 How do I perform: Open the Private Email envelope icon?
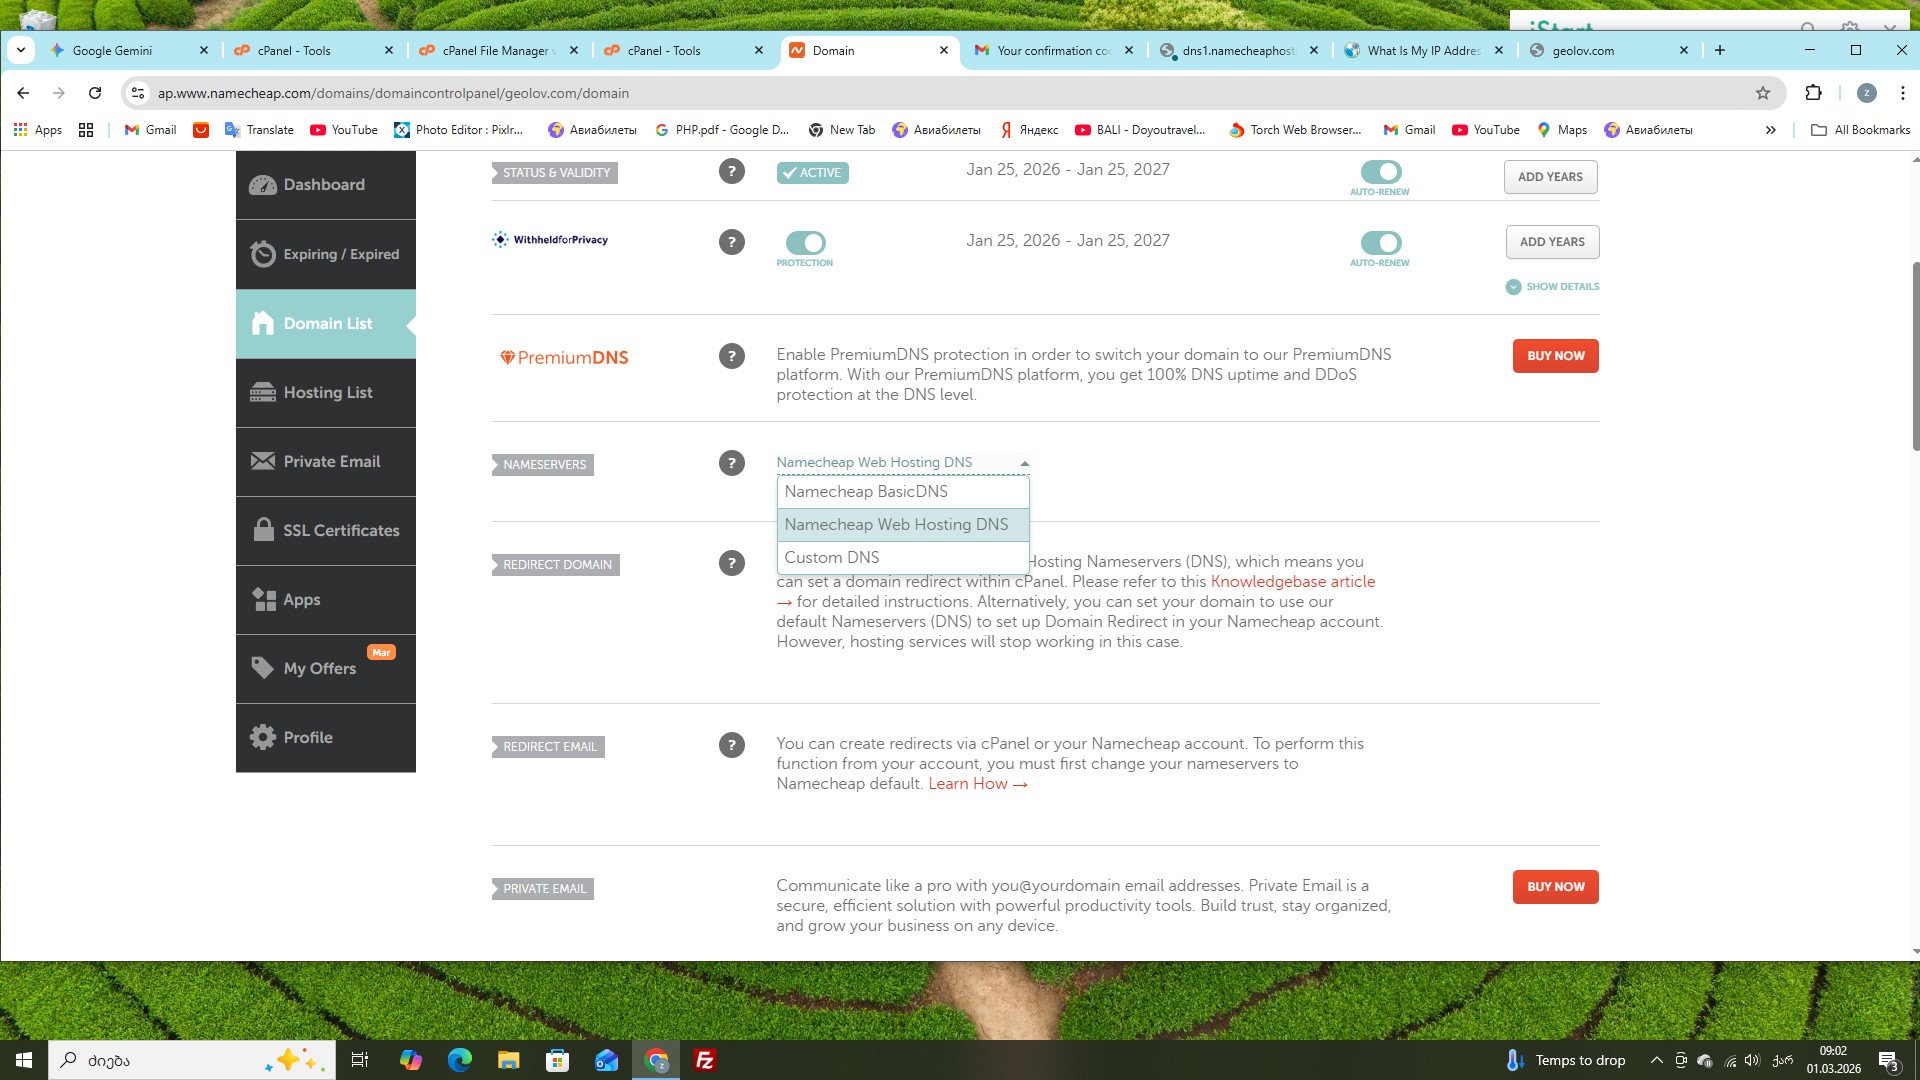pyautogui.click(x=263, y=461)
